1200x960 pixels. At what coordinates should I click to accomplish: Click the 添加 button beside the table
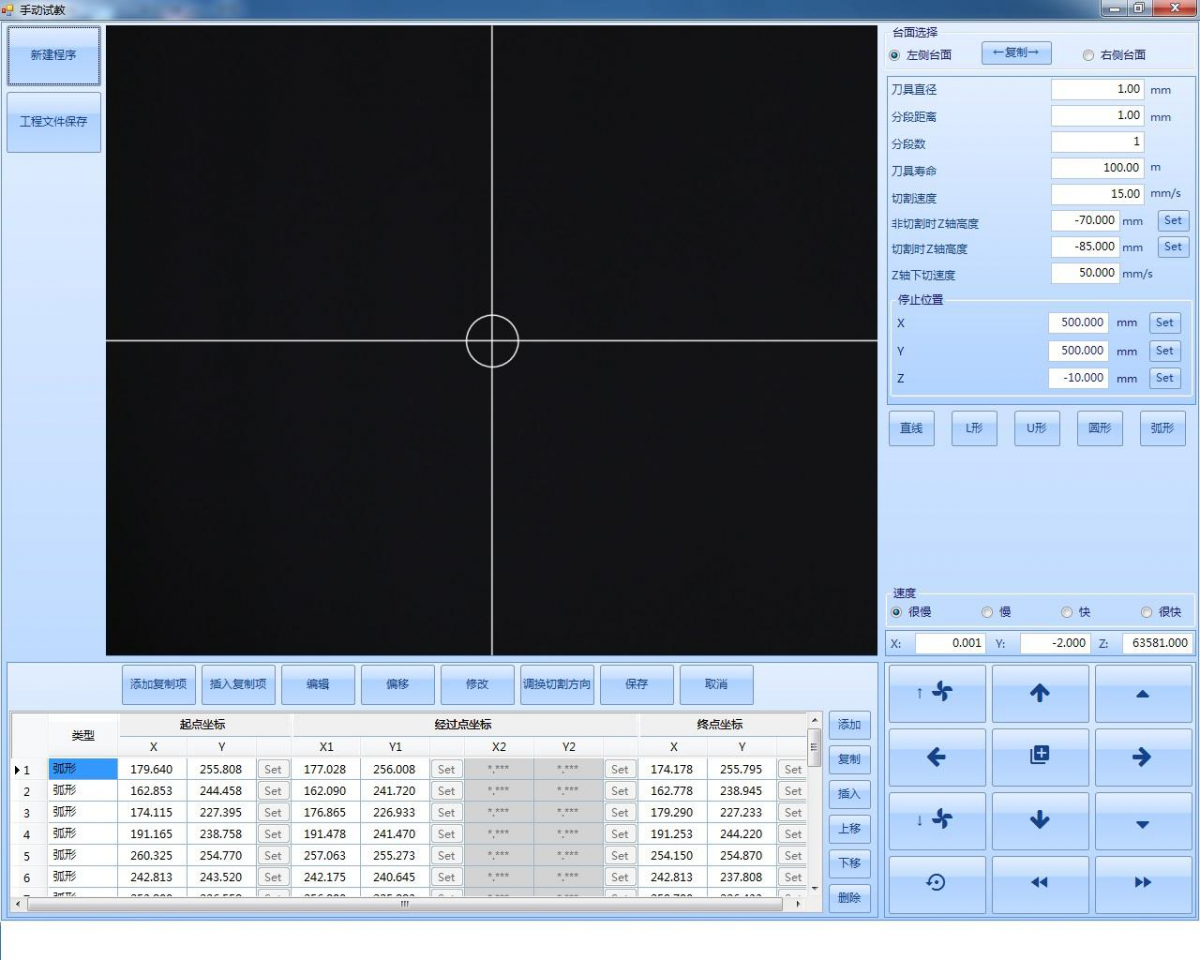[x=849, y=725]
